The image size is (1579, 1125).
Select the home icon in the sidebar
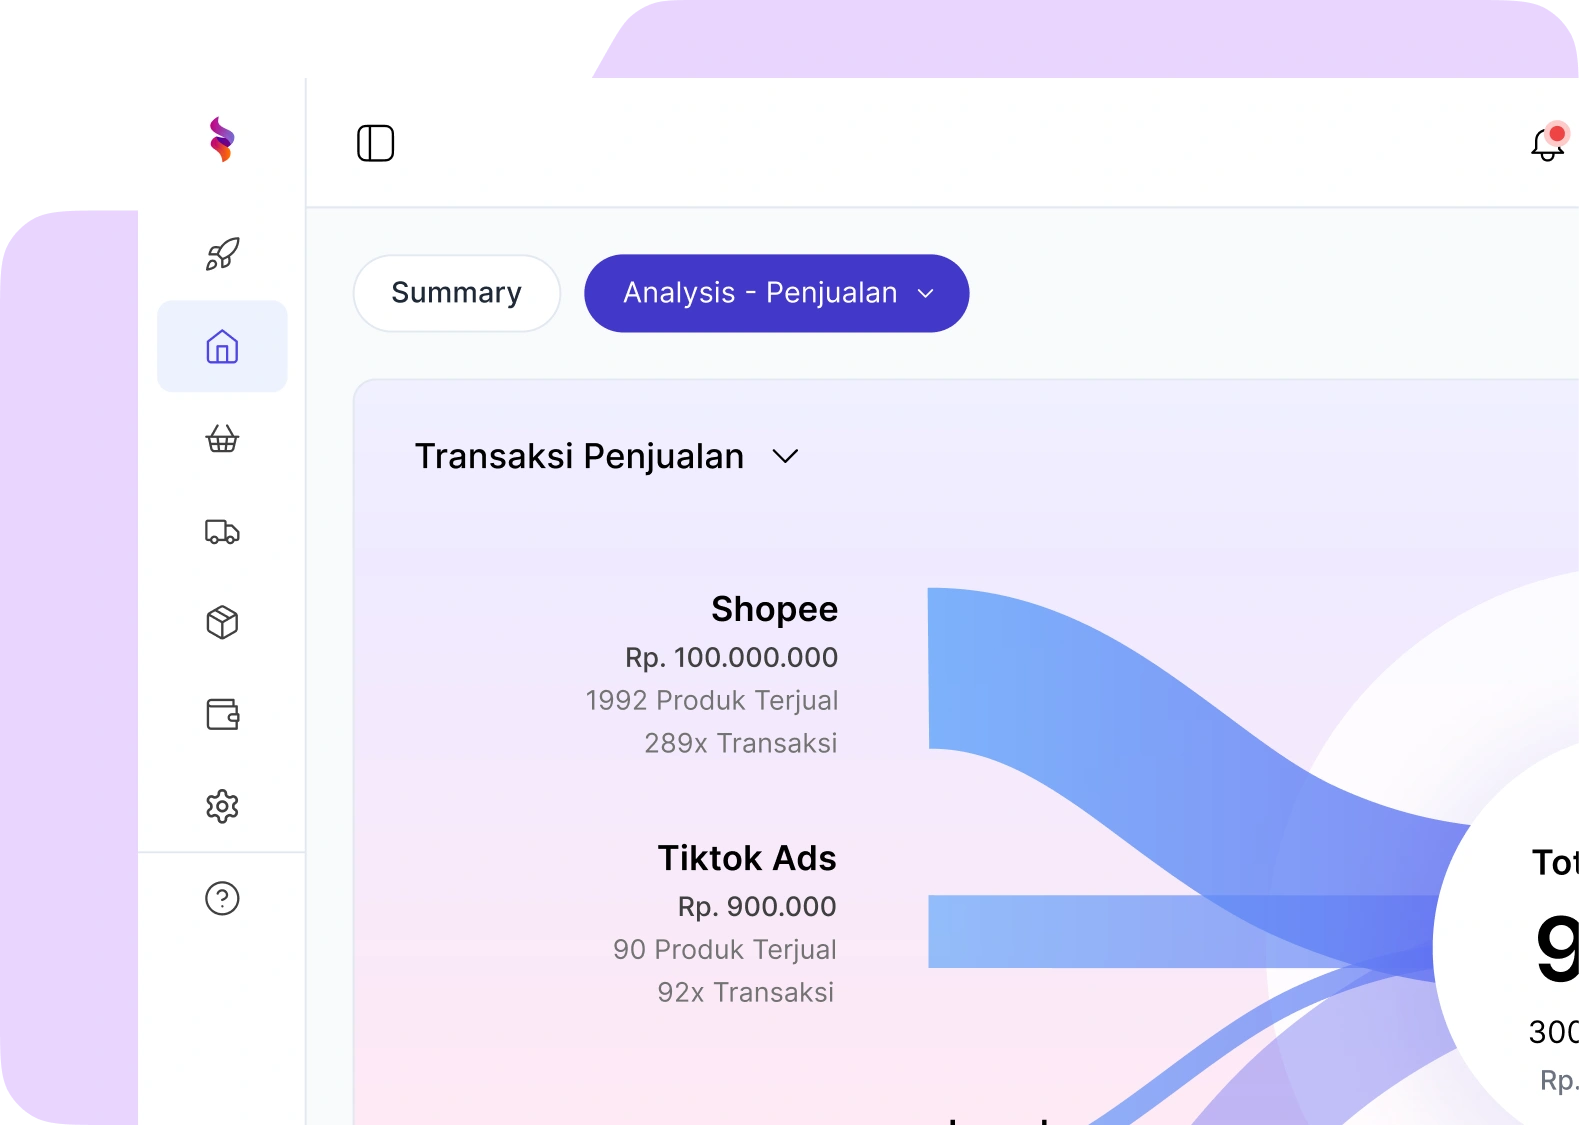(x=222, y=346)
